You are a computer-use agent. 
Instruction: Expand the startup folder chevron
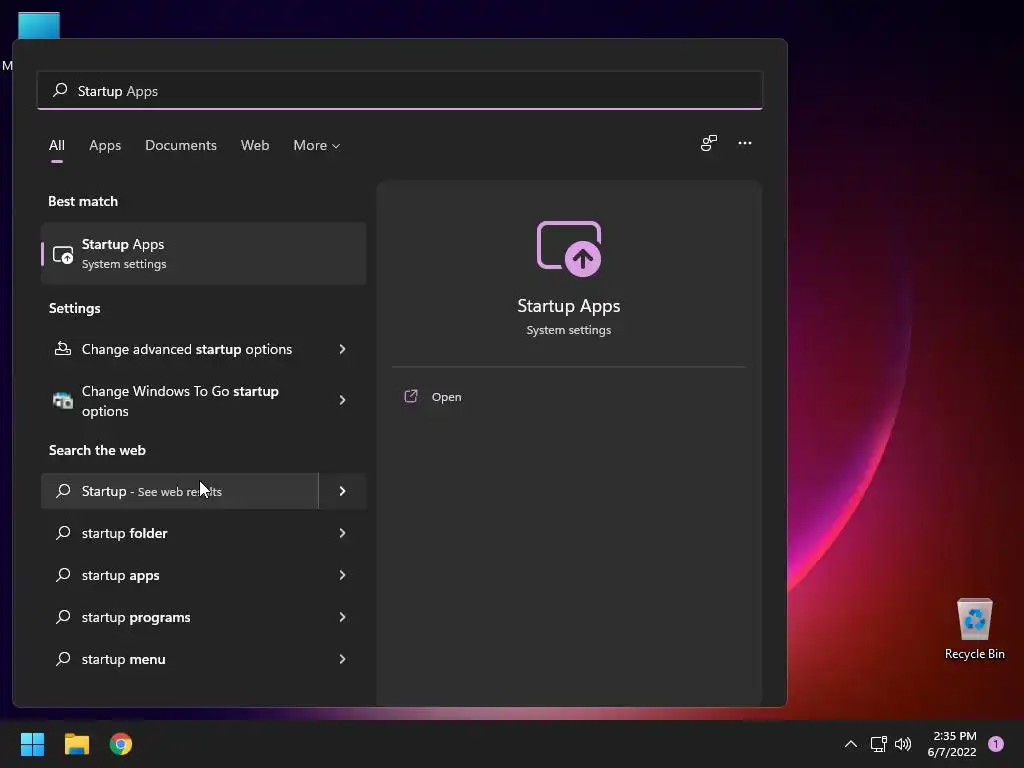(342, 533)
